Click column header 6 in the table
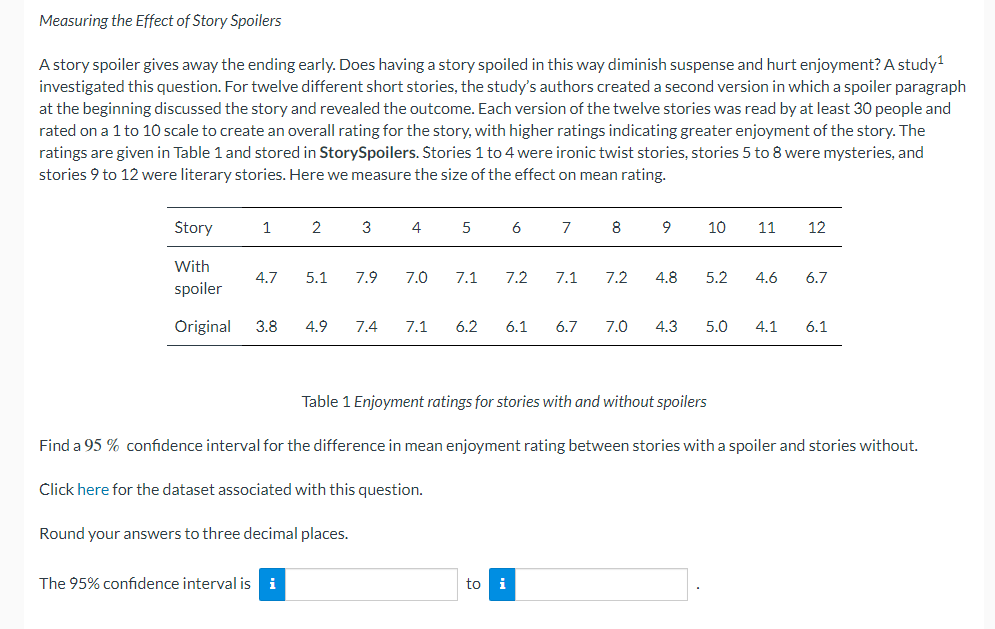This screenshot has width=995, height=629. click(516, 227)
